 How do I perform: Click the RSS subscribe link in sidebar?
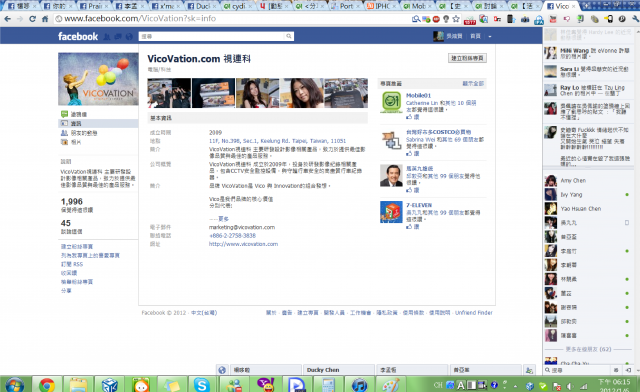(x=72, y=264)
